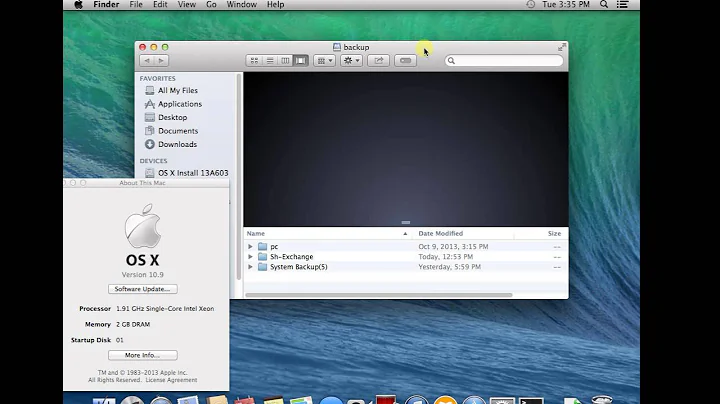Select the 'Yesterday, 5:59 PM' date cell

(x=450, y=267)
